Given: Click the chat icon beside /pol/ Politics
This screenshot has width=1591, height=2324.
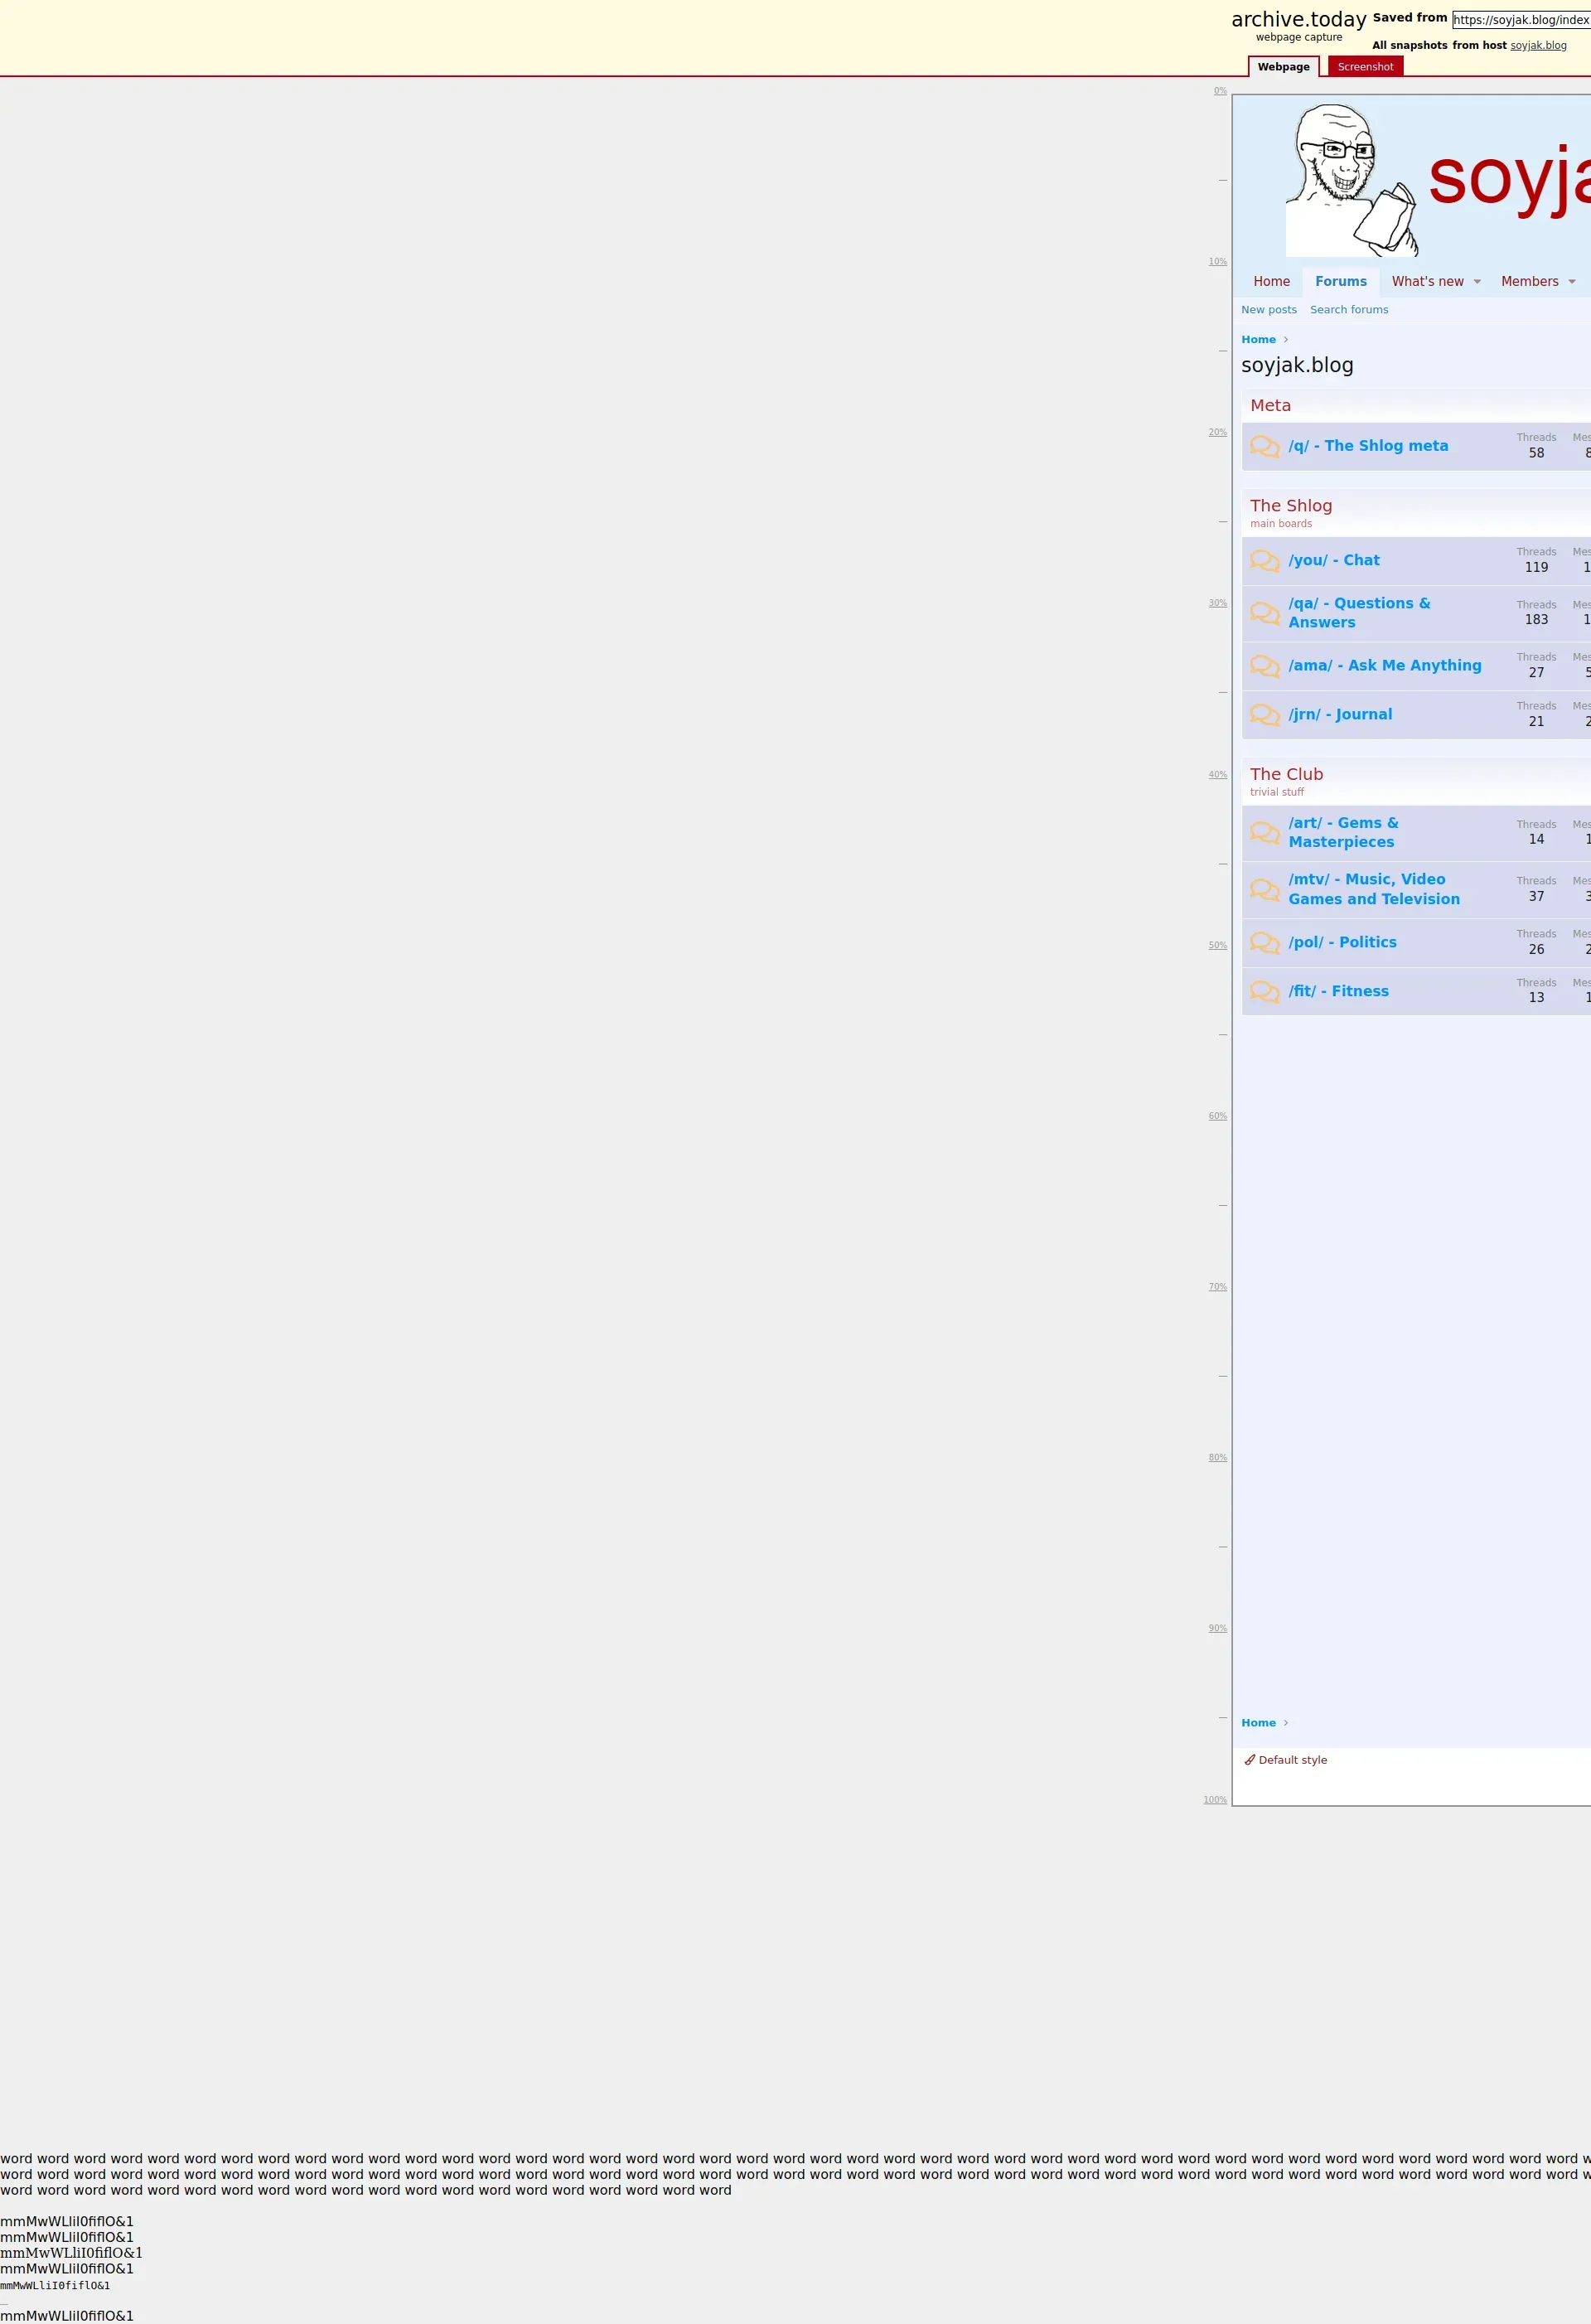Looking at the screenshot, I should (1264, 943).
